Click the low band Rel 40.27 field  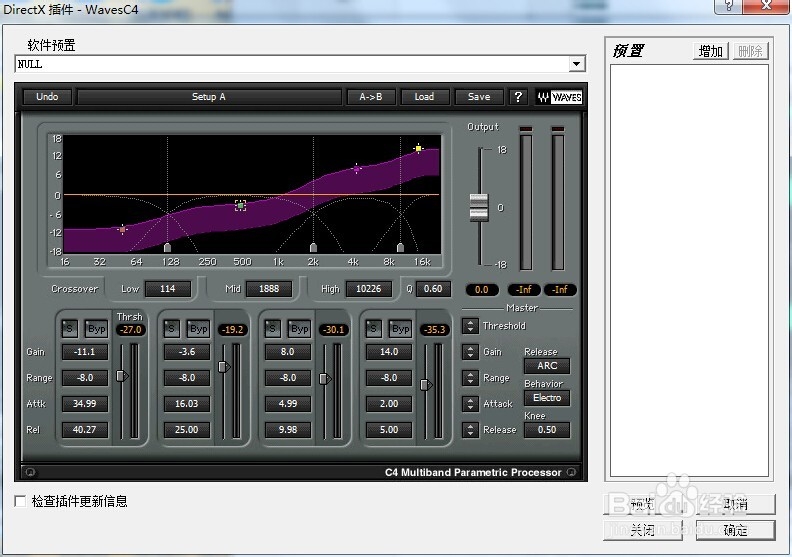[x=85, y=430]
